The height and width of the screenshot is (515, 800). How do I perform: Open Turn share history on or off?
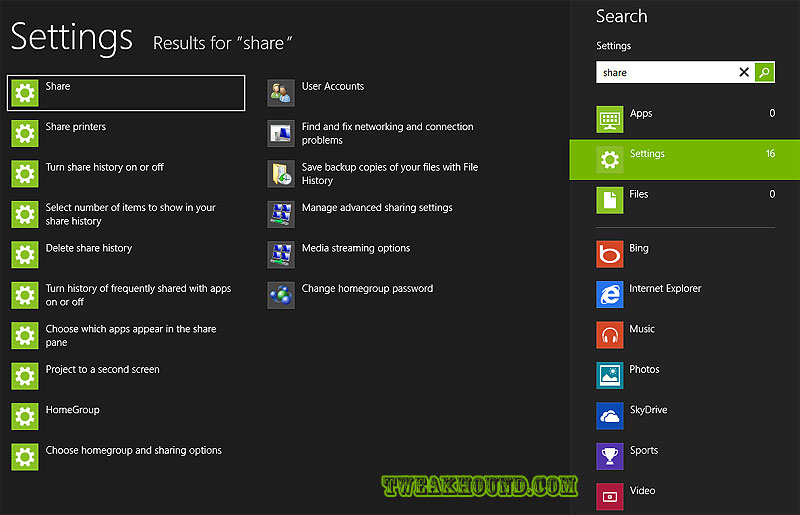pyautogui.click(x=104, y=168)
